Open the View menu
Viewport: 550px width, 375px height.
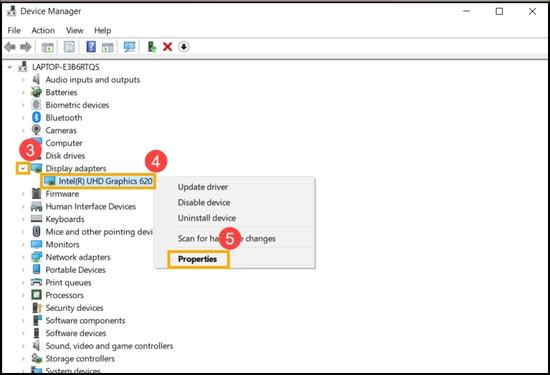pos(75,31)
